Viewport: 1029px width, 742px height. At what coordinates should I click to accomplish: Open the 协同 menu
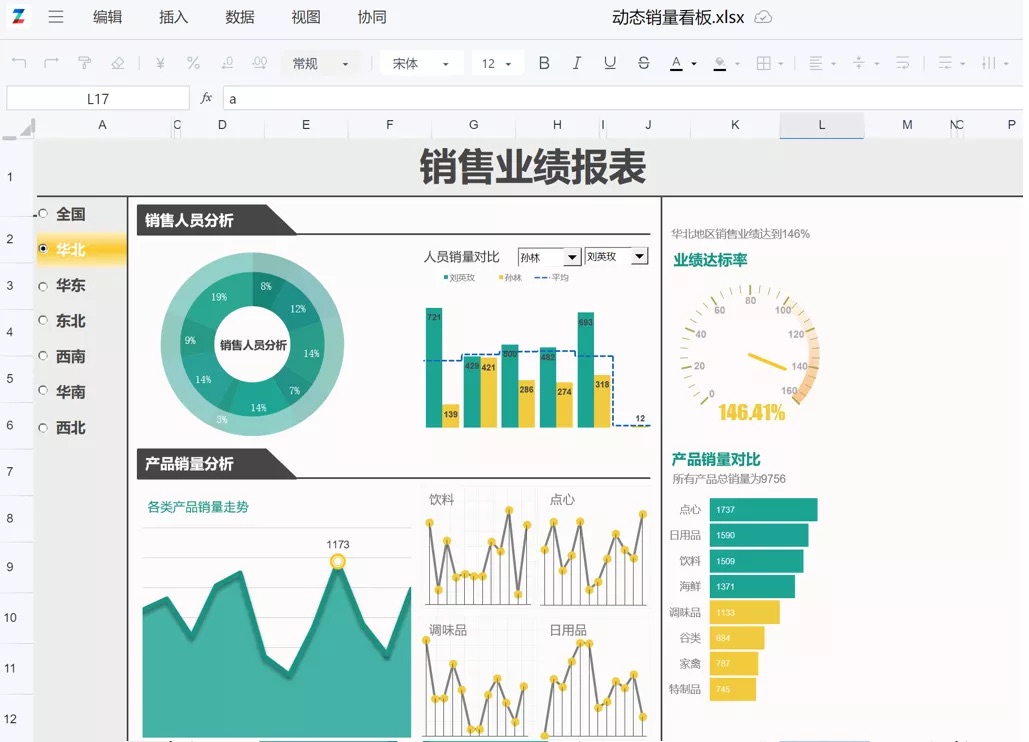(372, 17)
